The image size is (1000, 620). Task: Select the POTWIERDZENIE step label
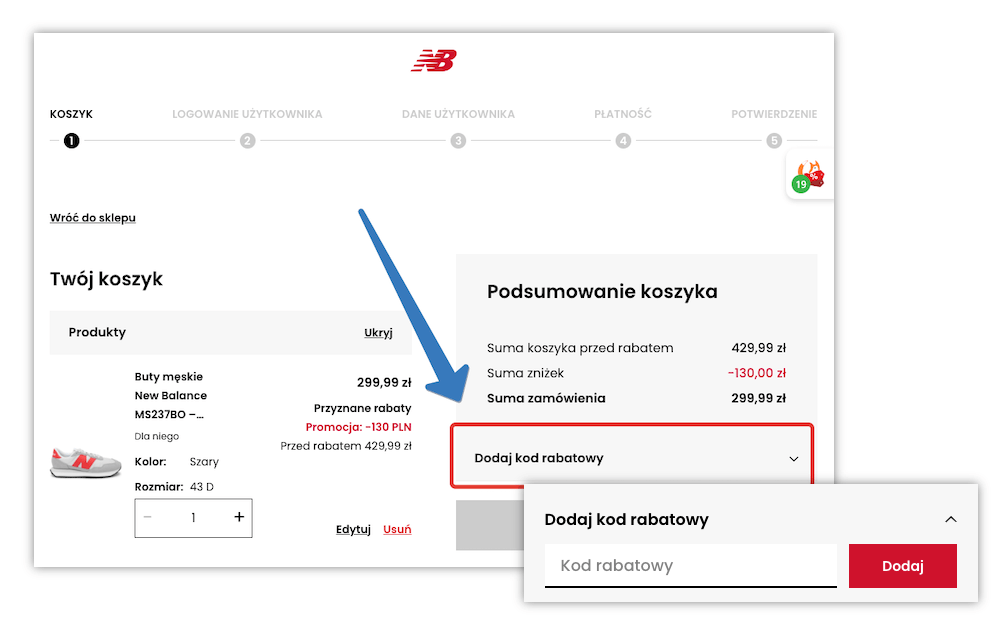(x=772, y=113)
